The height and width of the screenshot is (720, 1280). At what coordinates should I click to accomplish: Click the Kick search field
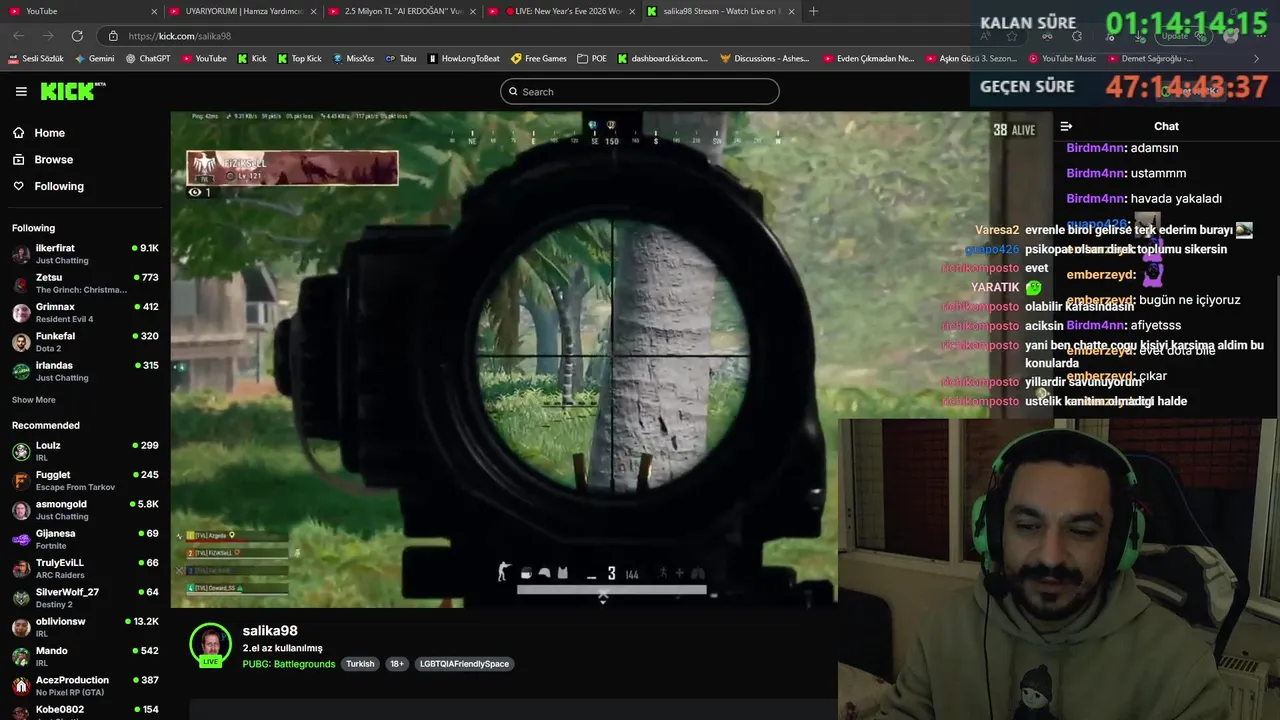click(640, 92)
